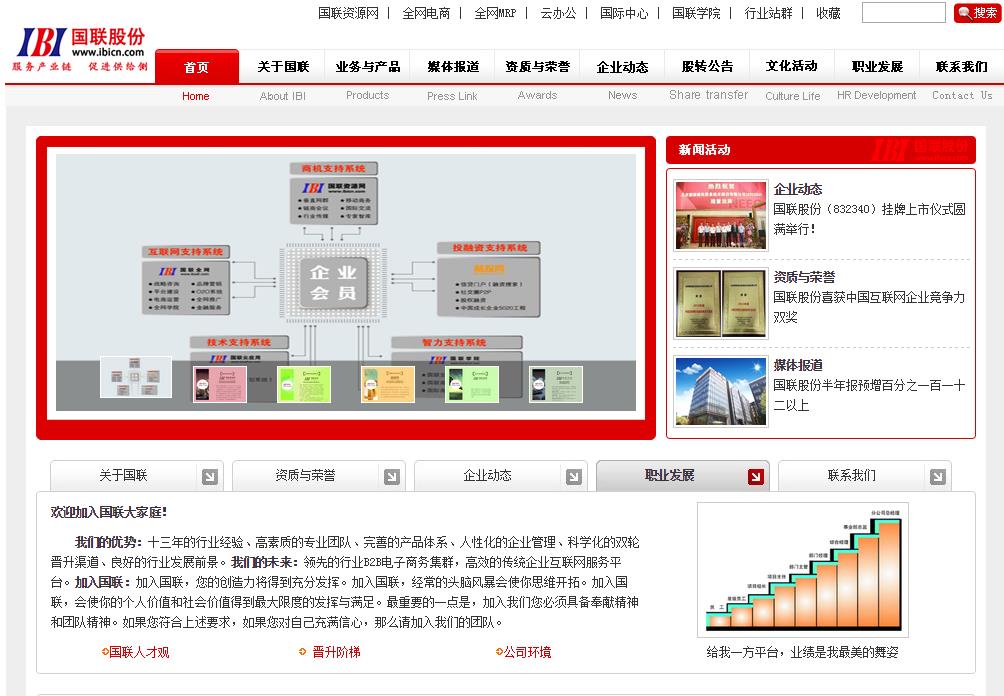Select 职业发展 in main navigation
1004x696 pixels.
click(877, 67)
